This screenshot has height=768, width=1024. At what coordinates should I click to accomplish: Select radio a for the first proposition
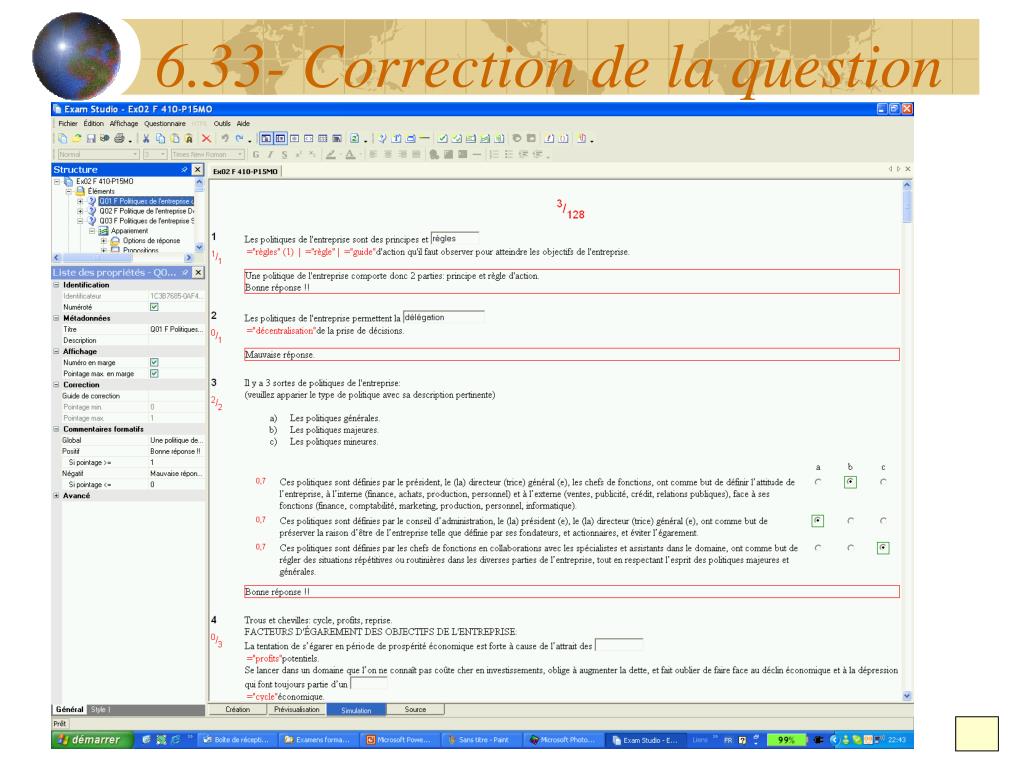[818, 482]
